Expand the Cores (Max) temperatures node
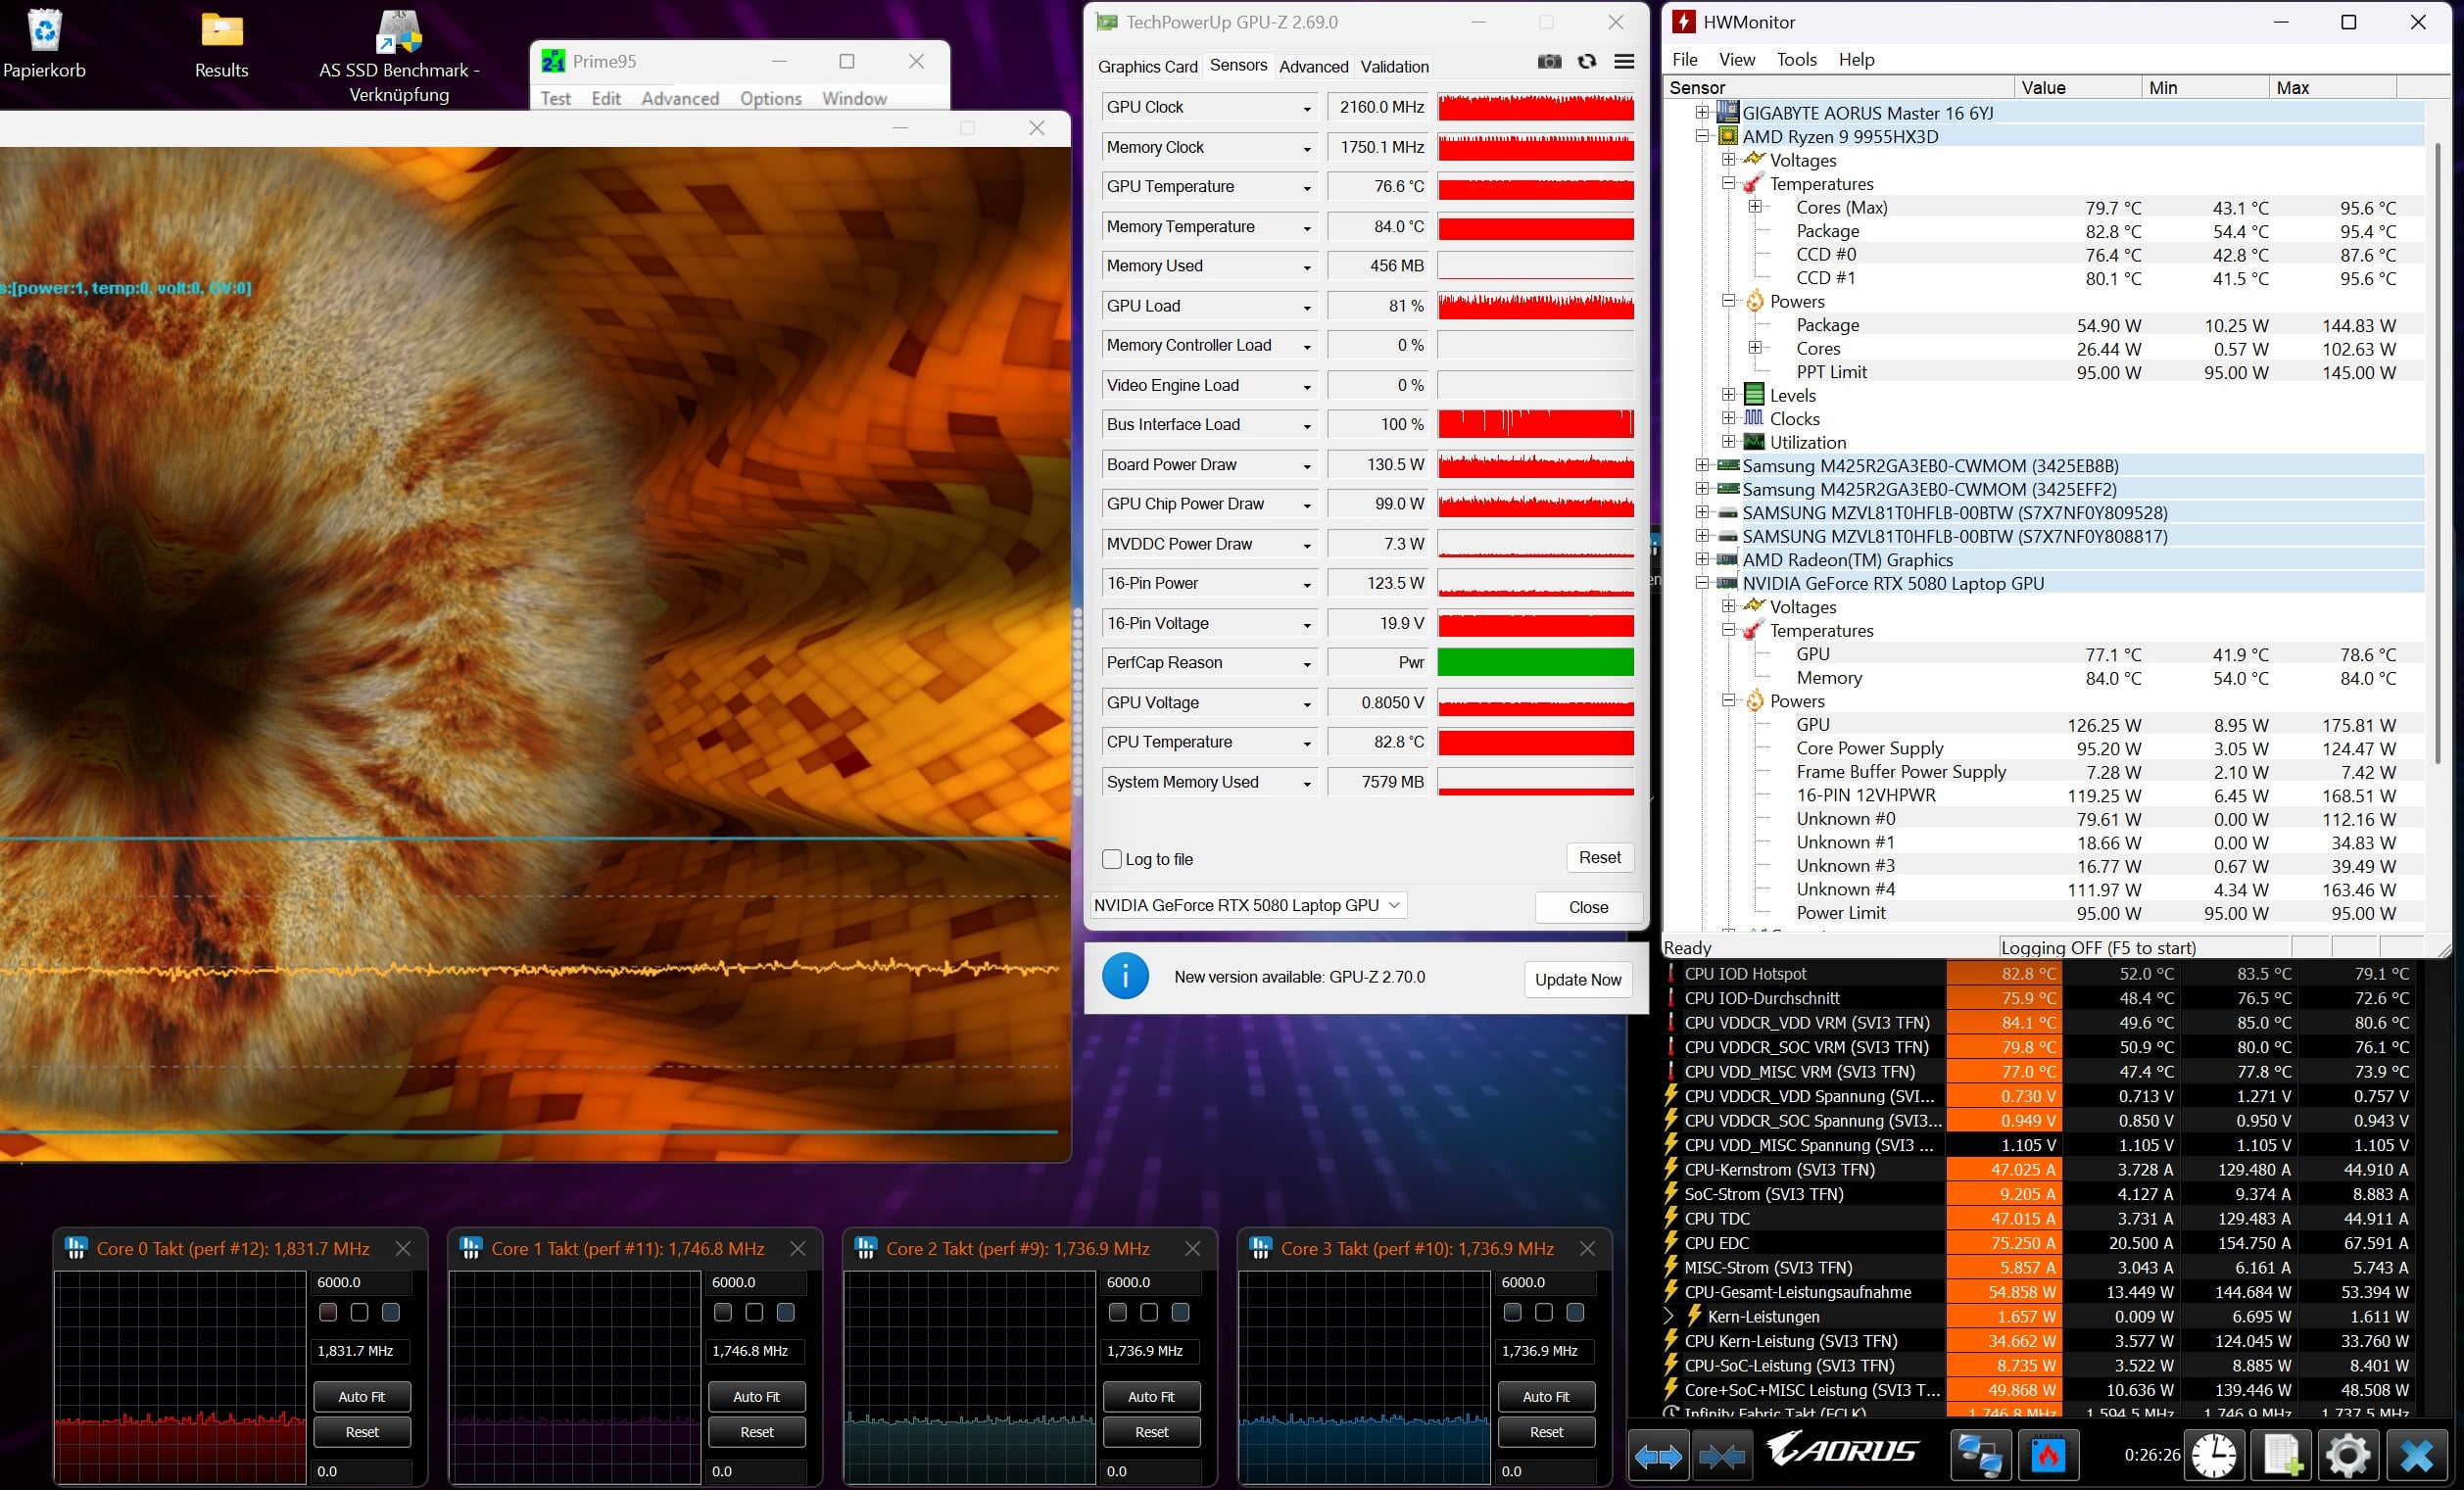Image resolution: width=2464 pixels, height=1490 pixels. [x=1755, y=207]
